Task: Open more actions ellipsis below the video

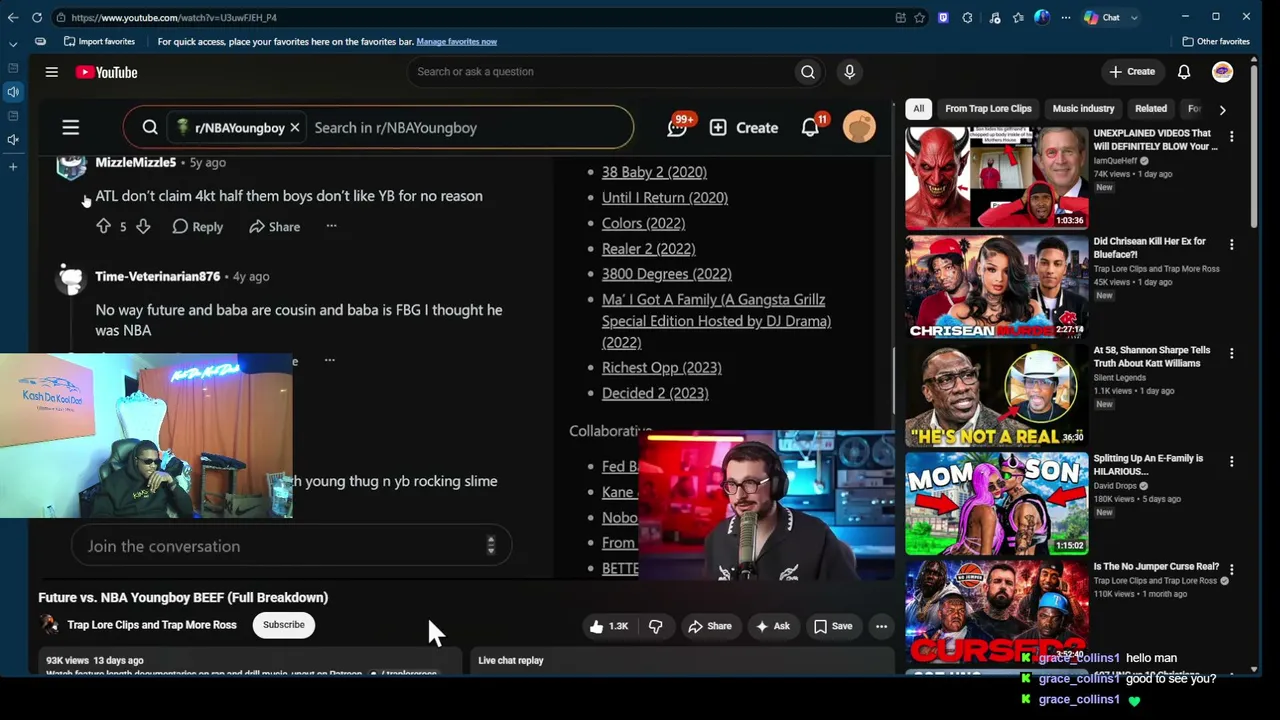Action: coord(881,626)
